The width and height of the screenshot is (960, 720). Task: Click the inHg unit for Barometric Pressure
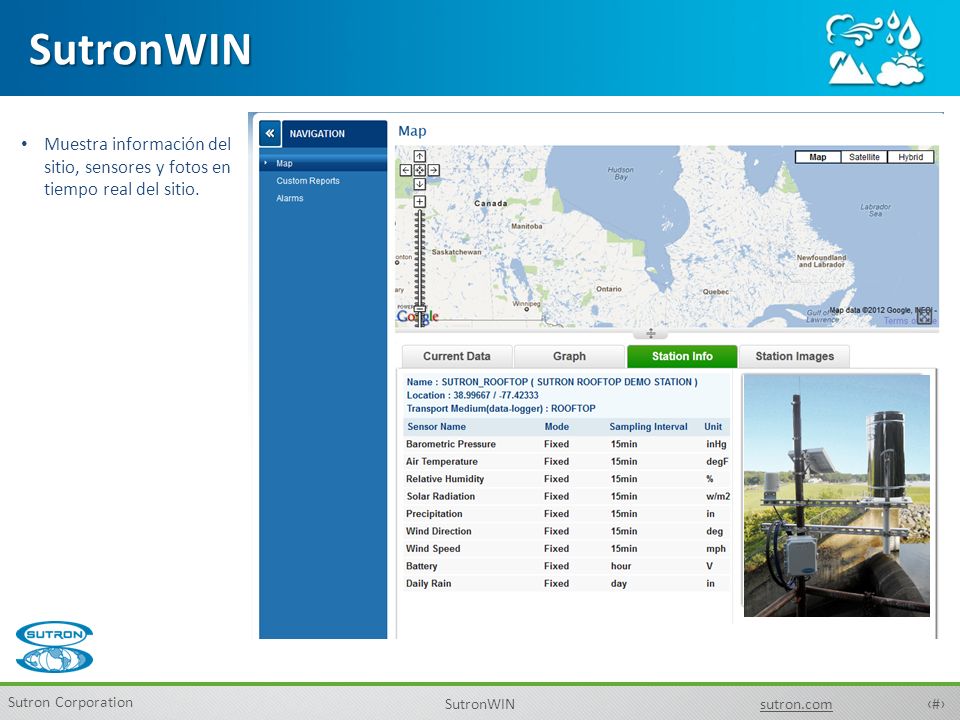pos(716,444)
